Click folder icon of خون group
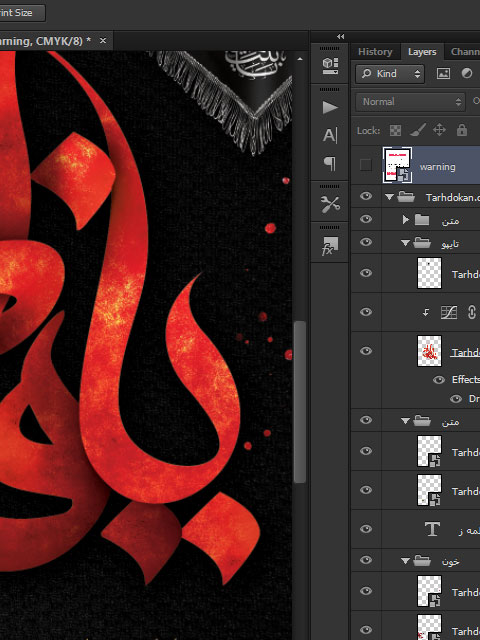Image resolution: width=480 pixels, height=640 pixels. tap(422, 561)
